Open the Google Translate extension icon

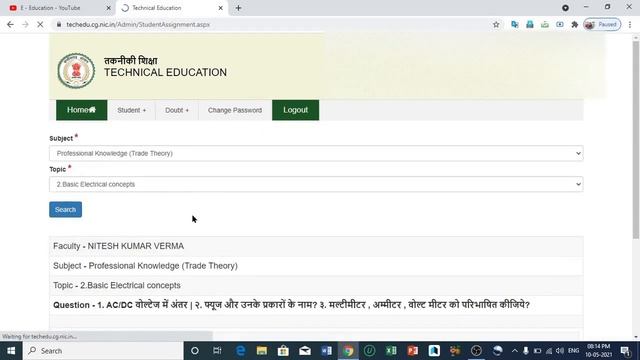tap(515, 24)
